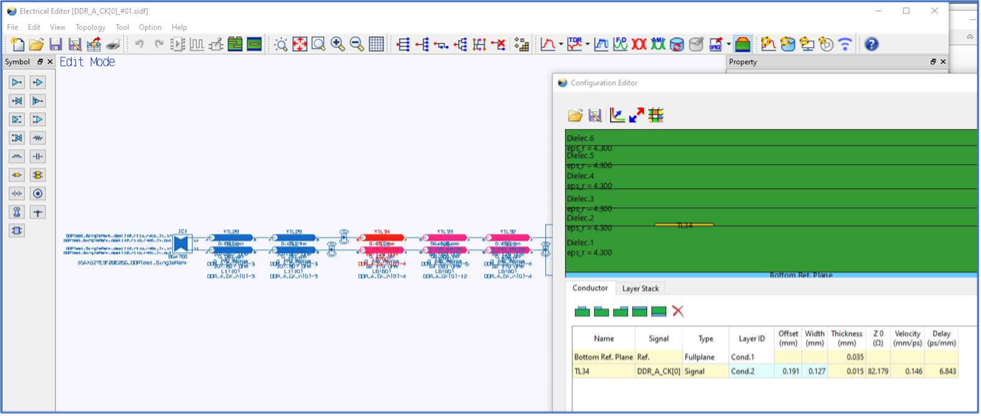Click the Zoom area magnifier icon
Image resolution: width=981 pixels, height=416 pixels.
[318, 44]
